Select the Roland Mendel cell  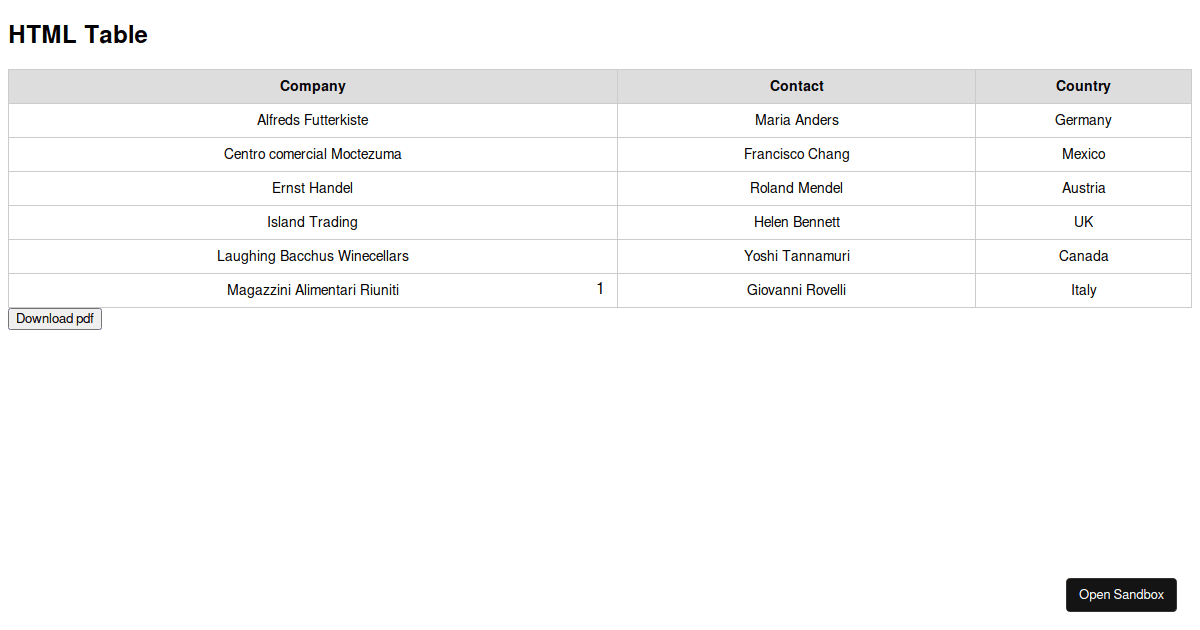(797, 189)
